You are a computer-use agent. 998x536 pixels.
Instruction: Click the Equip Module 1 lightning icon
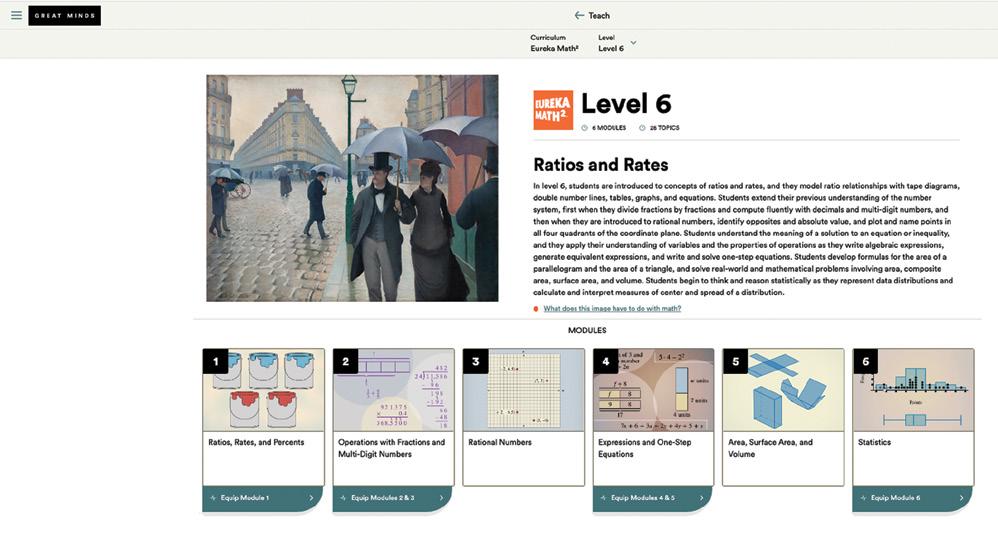(x=213, y=498)
